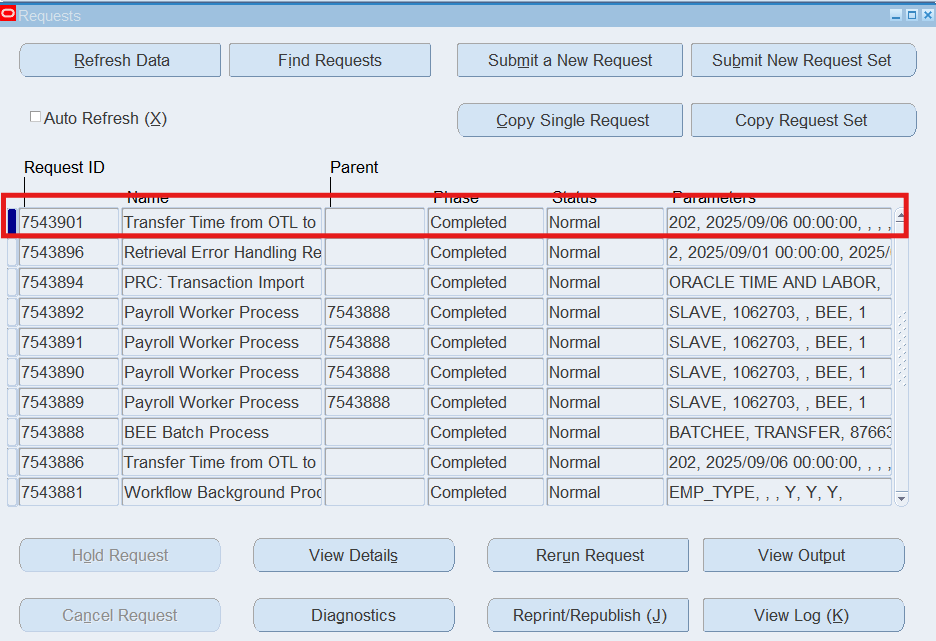936x641 pixels.
Task: Click Parameters field of Workflow Background row
Action: click(x=778, y=492)
